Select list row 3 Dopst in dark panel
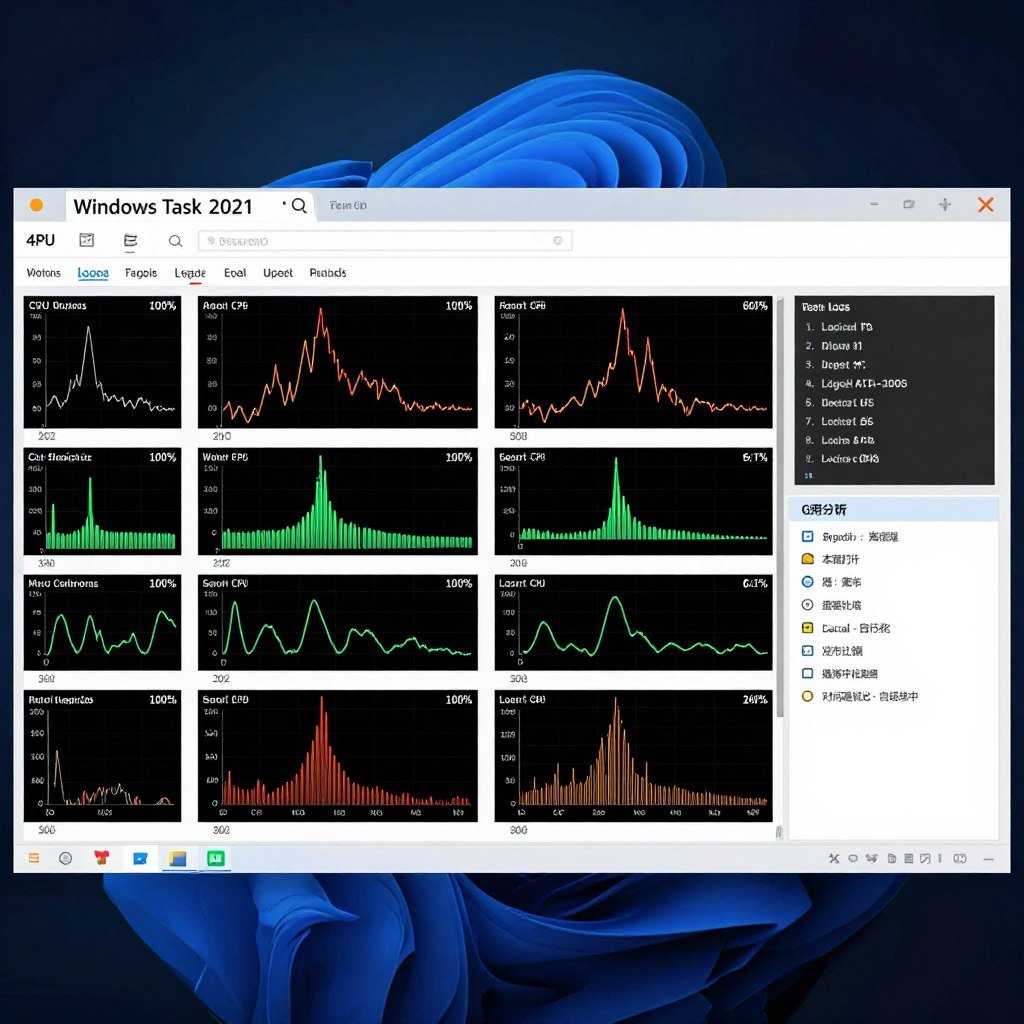This screenshot has width=1024, height=1024. pos(836,364)
